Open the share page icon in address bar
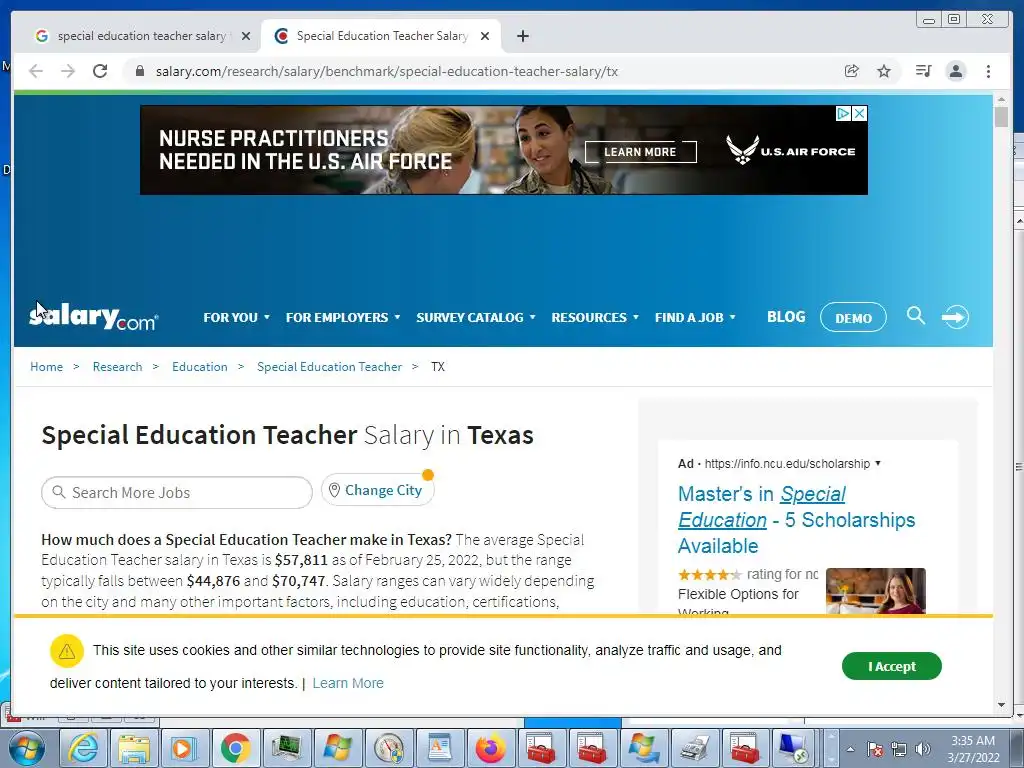Viewport: 1024px width, 768px height. (x=852, y=71)
